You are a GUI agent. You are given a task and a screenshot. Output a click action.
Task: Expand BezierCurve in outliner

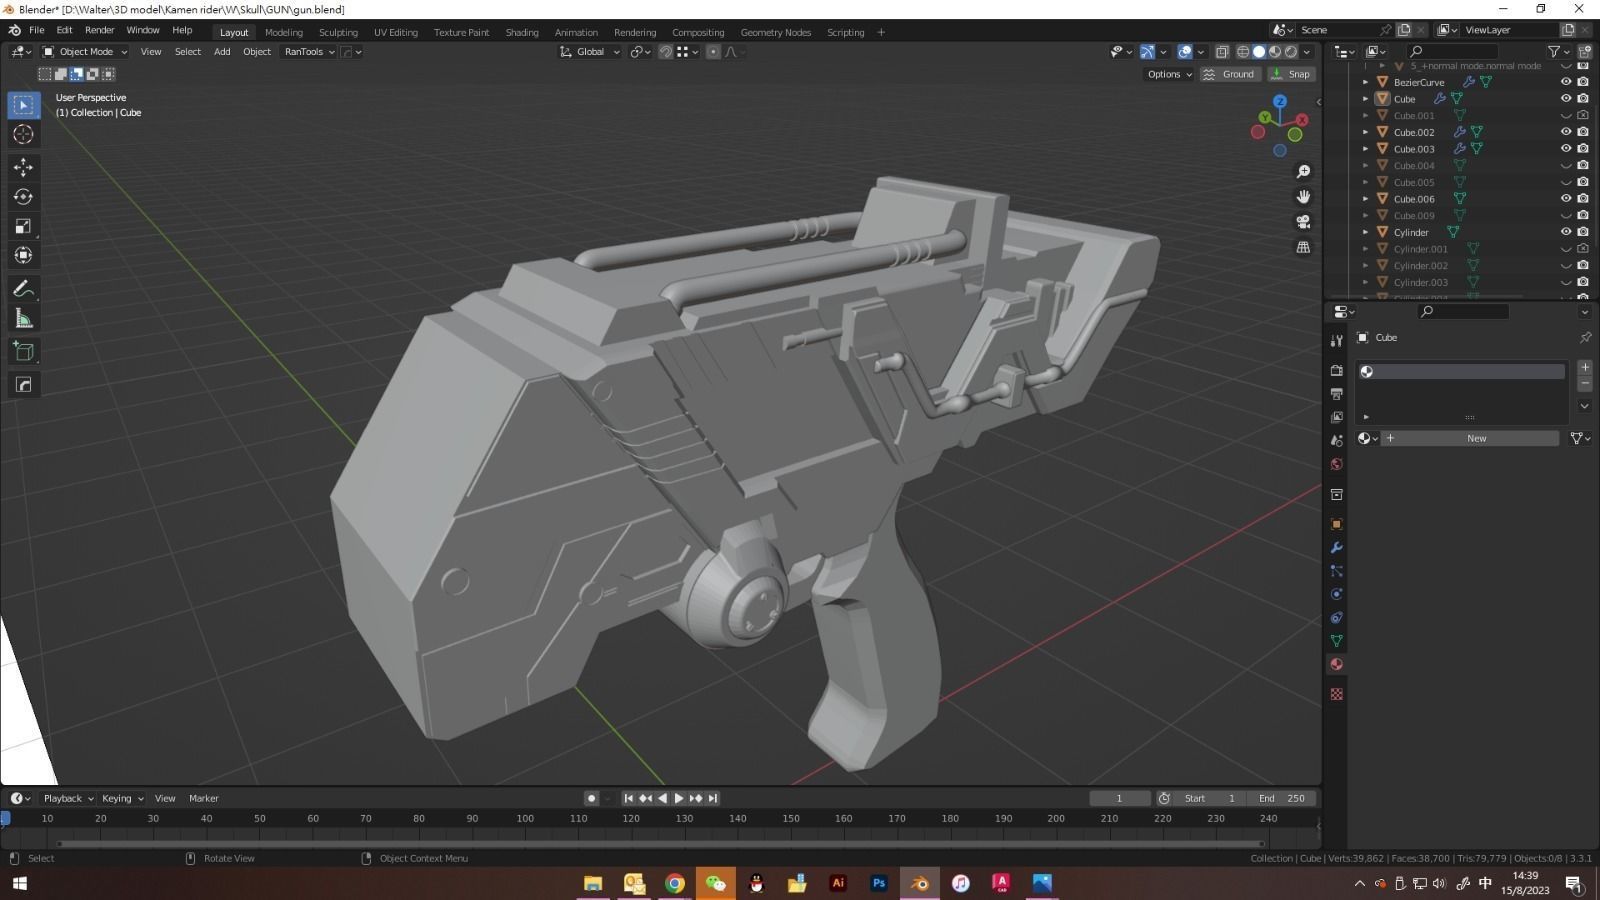(1366, 82)
